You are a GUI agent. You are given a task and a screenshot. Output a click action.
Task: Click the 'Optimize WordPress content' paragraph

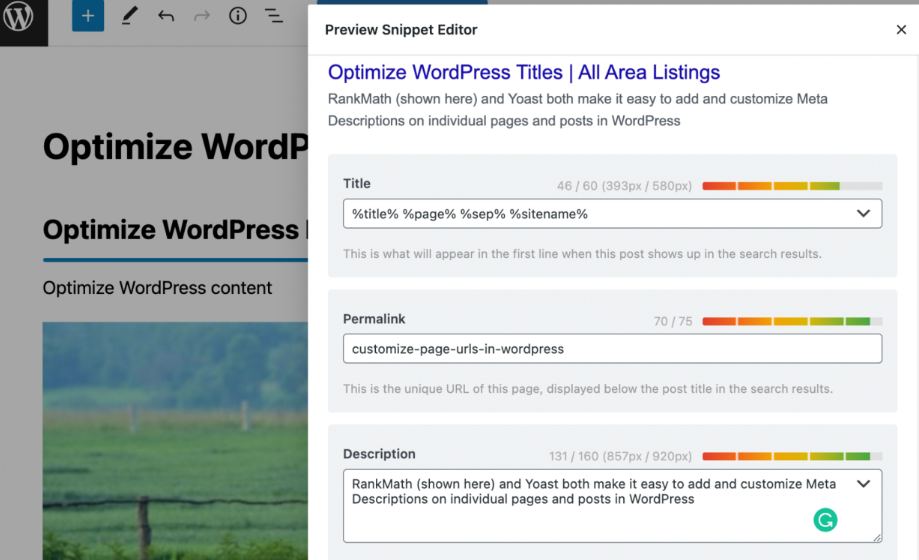pos(157,288)
